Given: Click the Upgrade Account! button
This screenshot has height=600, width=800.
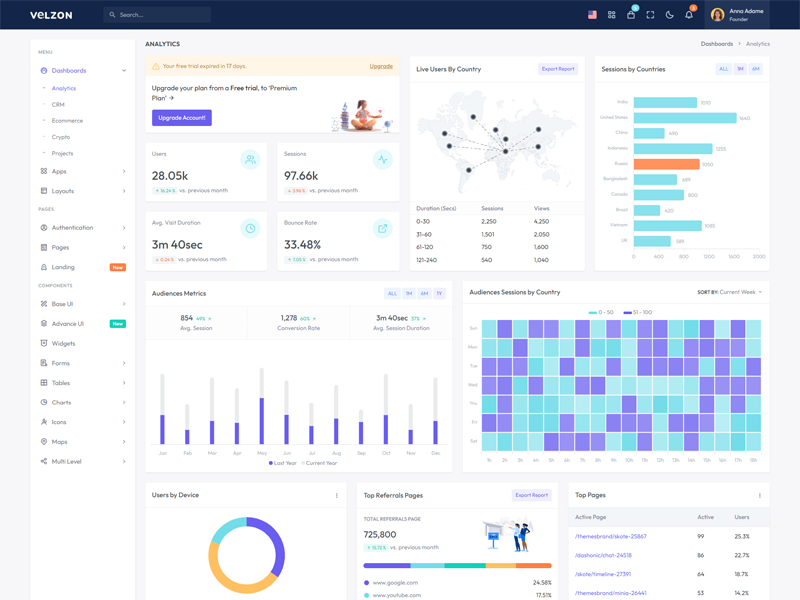Looking at the screenshot, I should tap(182, 118).
